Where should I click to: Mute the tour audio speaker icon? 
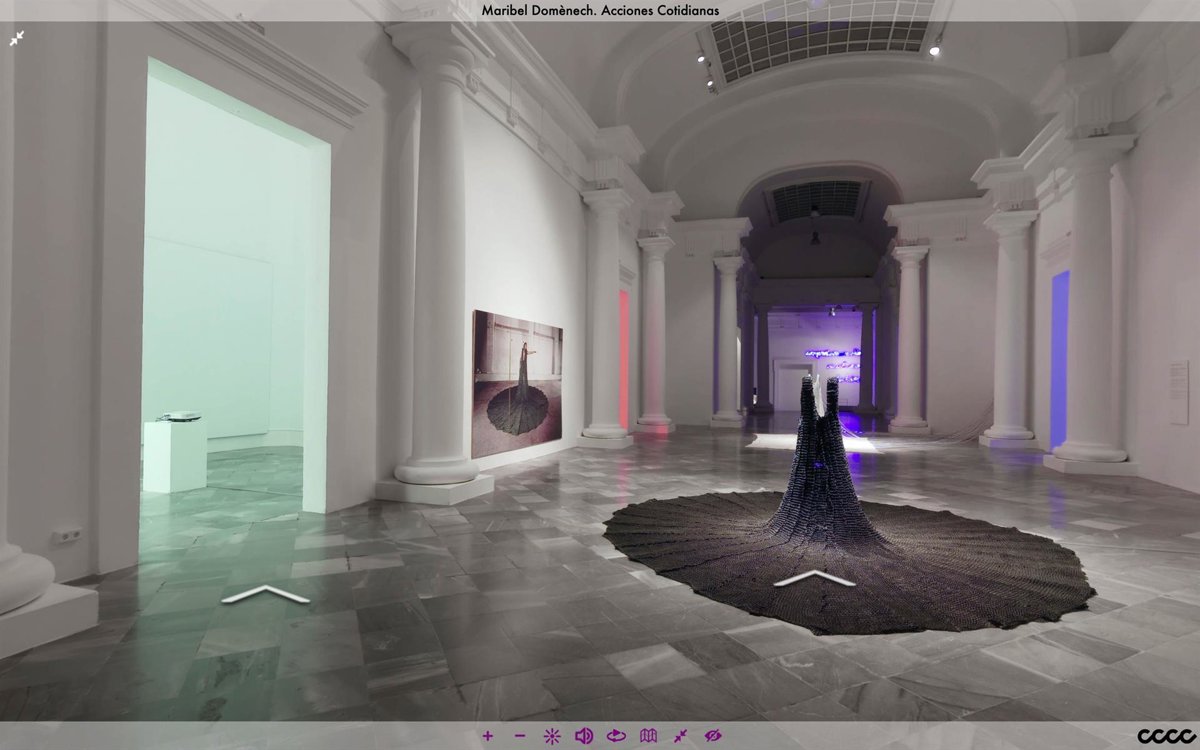point(584,736)
